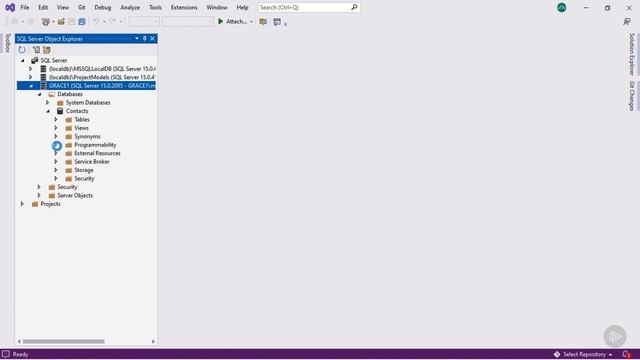Expand the Synonyms folder
Image resolution: width=640 pixels, height=360 pixels.
[x=56, y=136]
